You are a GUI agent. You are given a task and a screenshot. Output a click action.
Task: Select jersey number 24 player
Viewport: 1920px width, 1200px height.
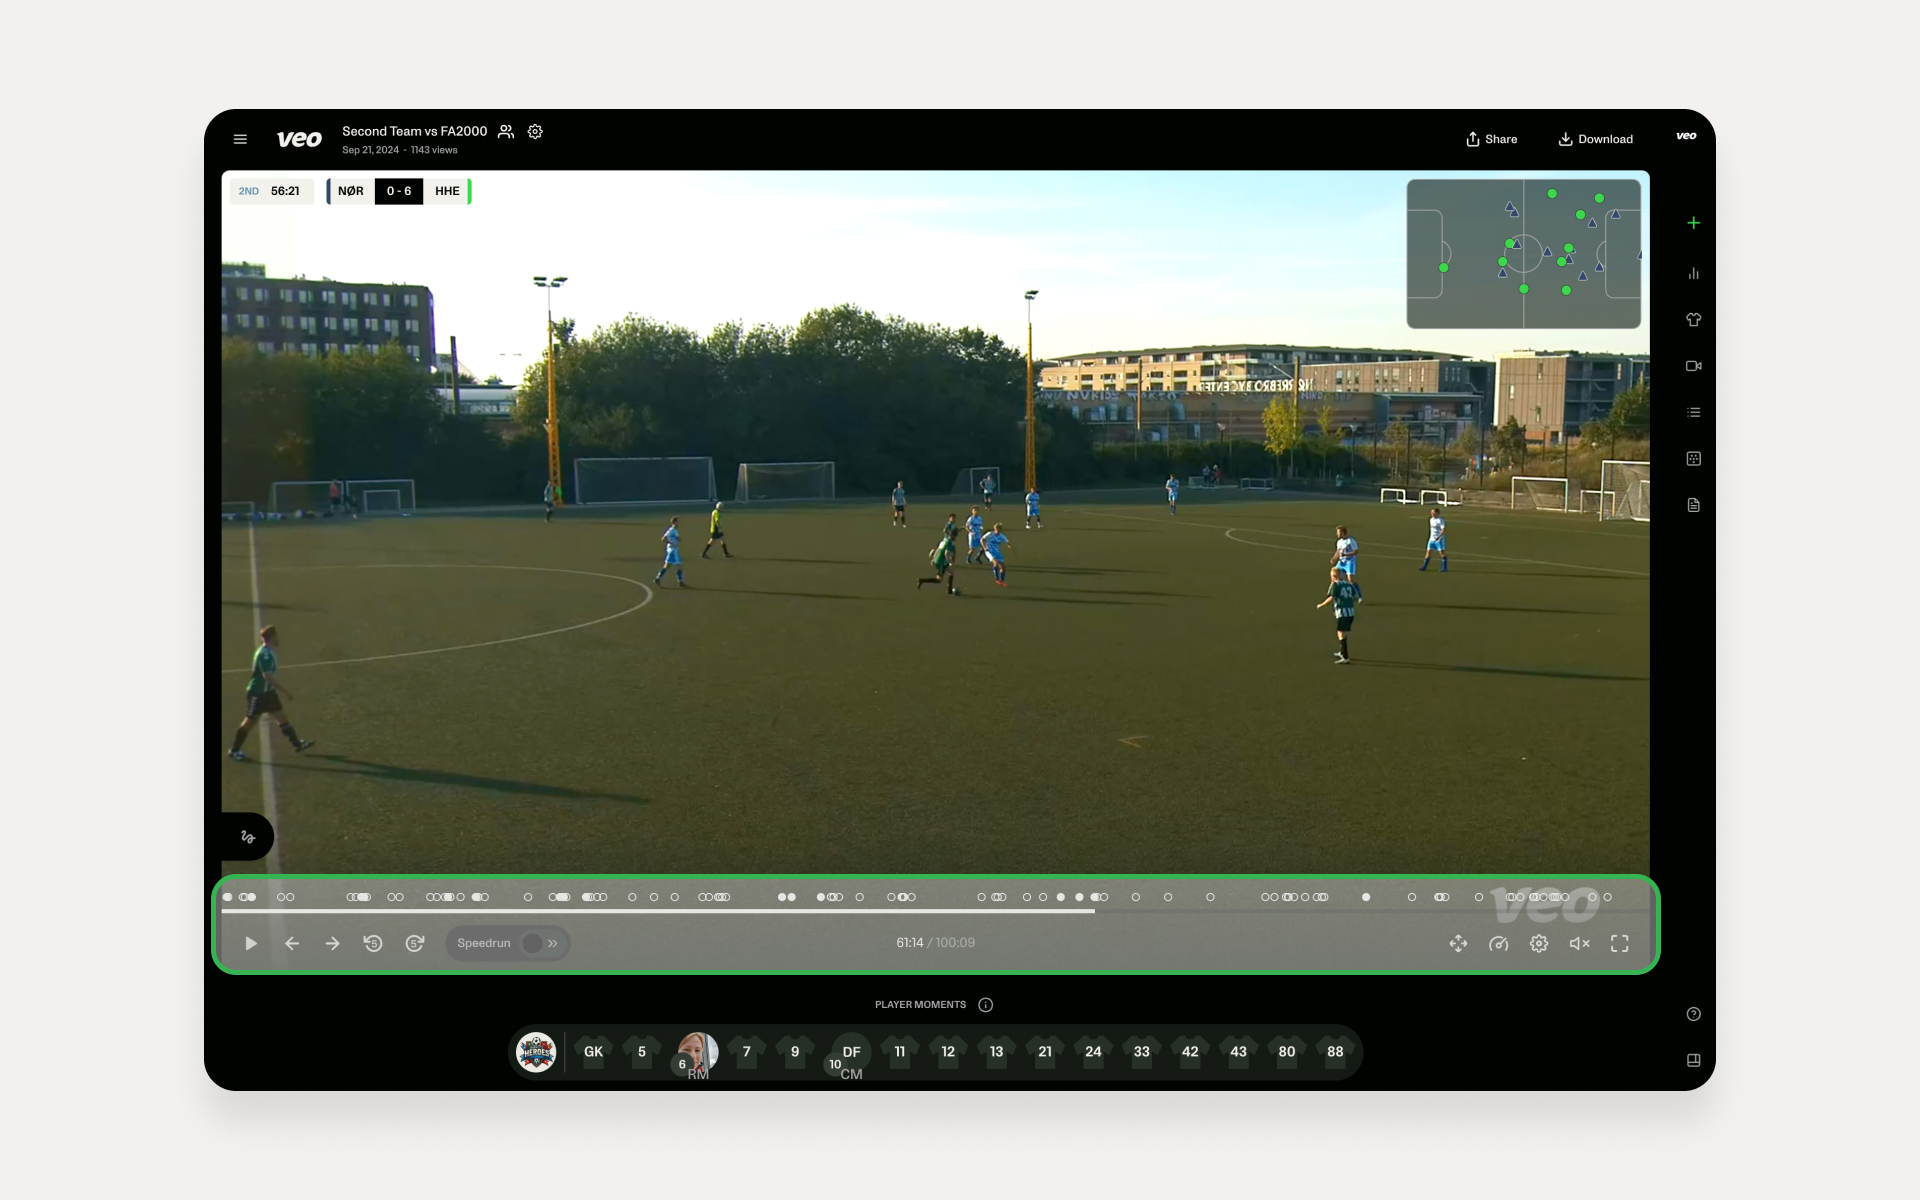pyautogui.click(x=1093, y=1052)
